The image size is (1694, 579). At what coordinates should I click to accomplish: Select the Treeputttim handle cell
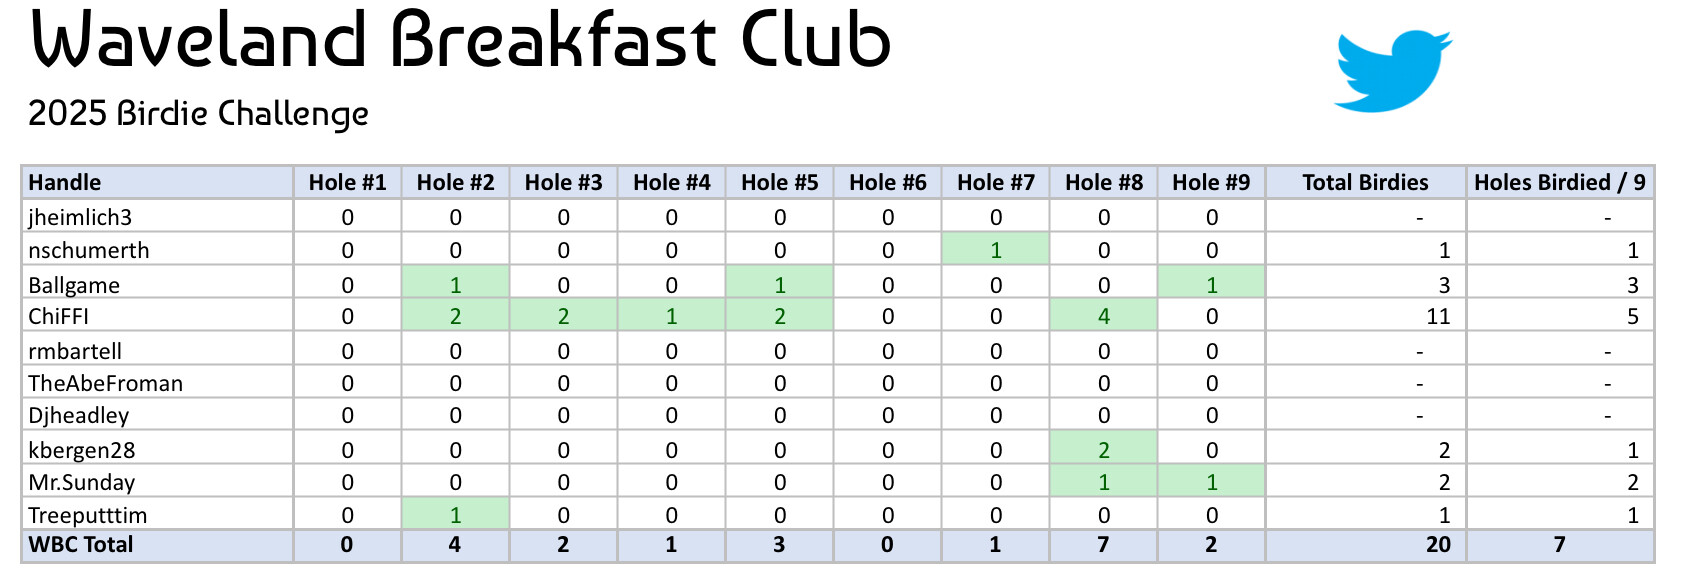(x=88, y=515)
